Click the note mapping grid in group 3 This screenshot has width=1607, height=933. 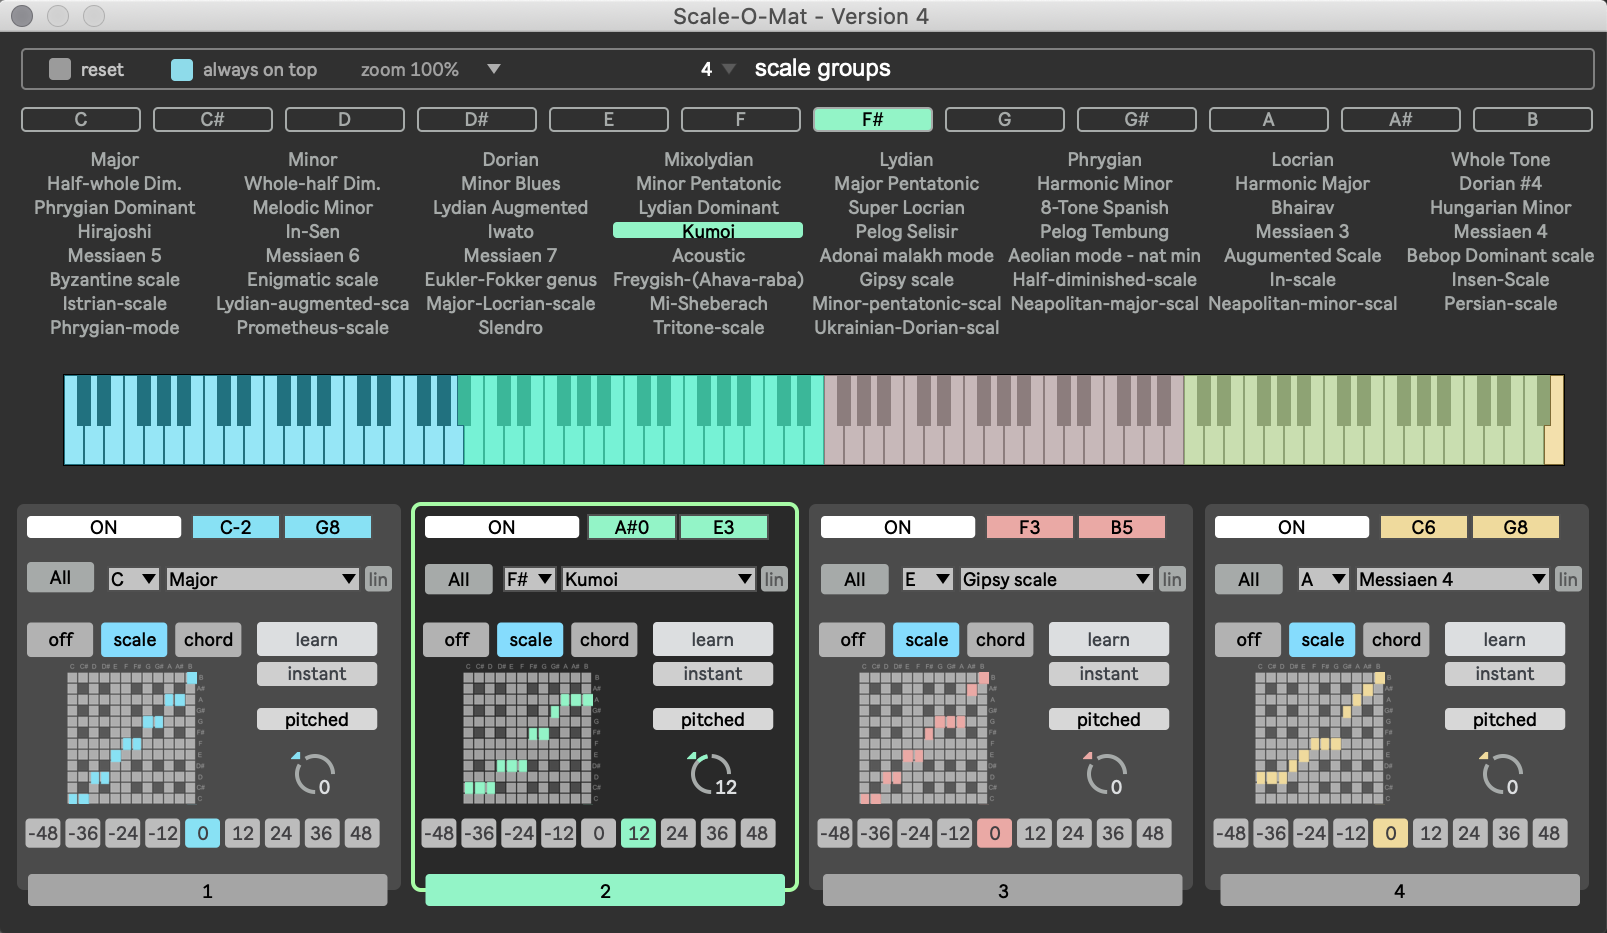(x=925, y=738)
